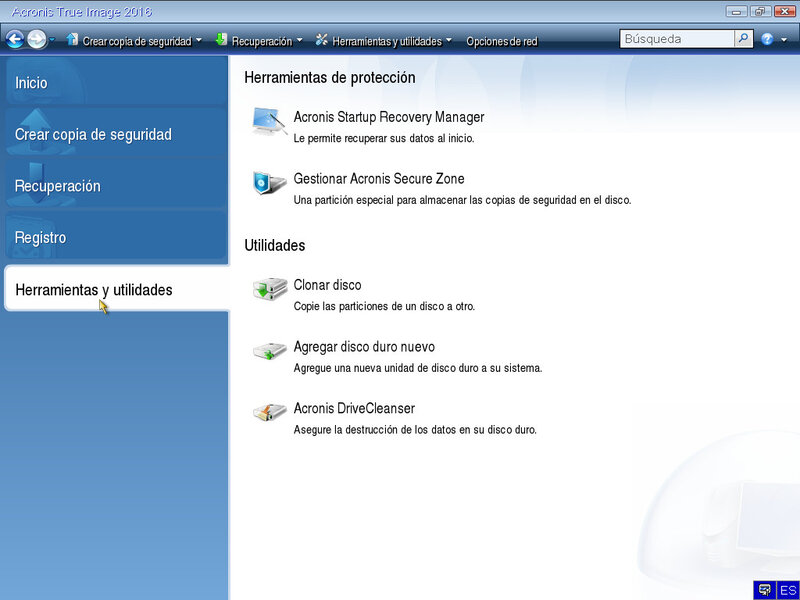This screenshot has height=600, width=800.
Task: Expand the Recuperación toolbar dropdown arrow
Action: pos(299,40)
